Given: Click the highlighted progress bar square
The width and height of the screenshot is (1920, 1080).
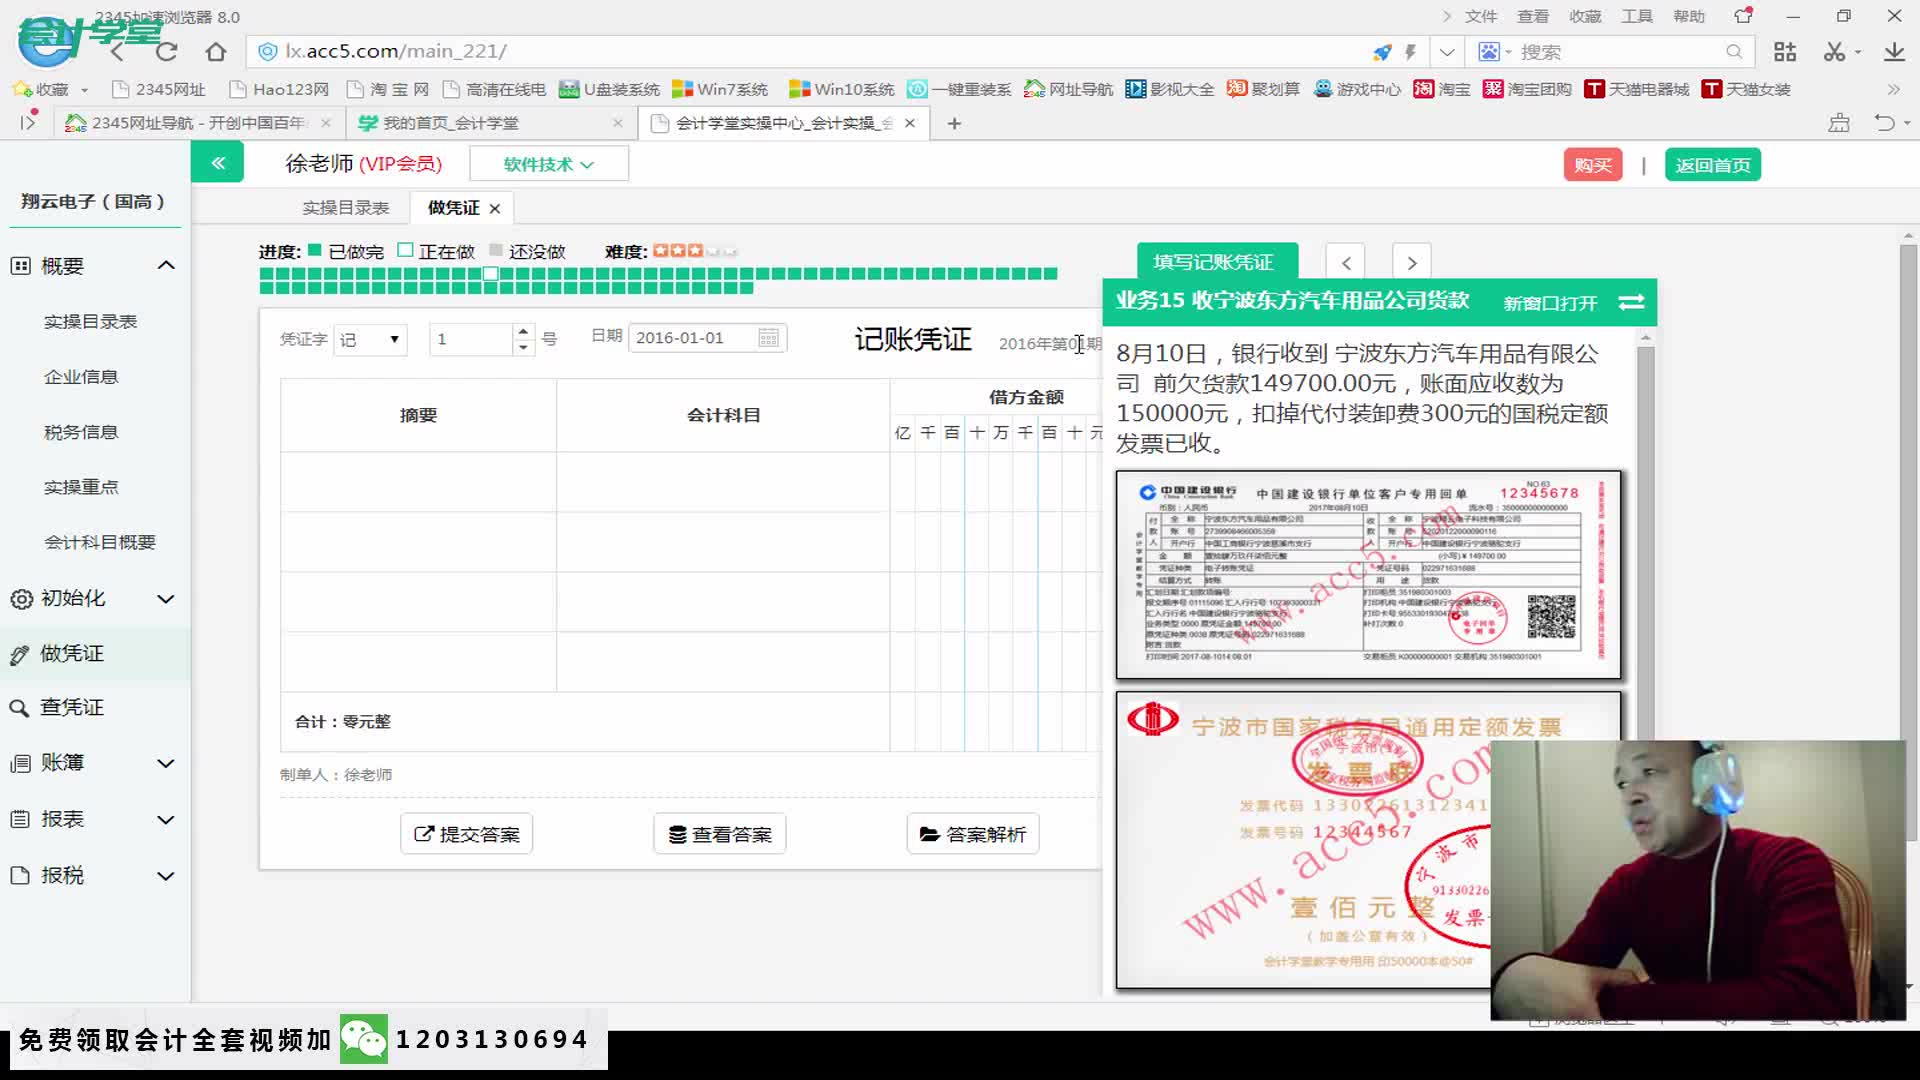Looking at the screenshot, I should coord(491,273).
